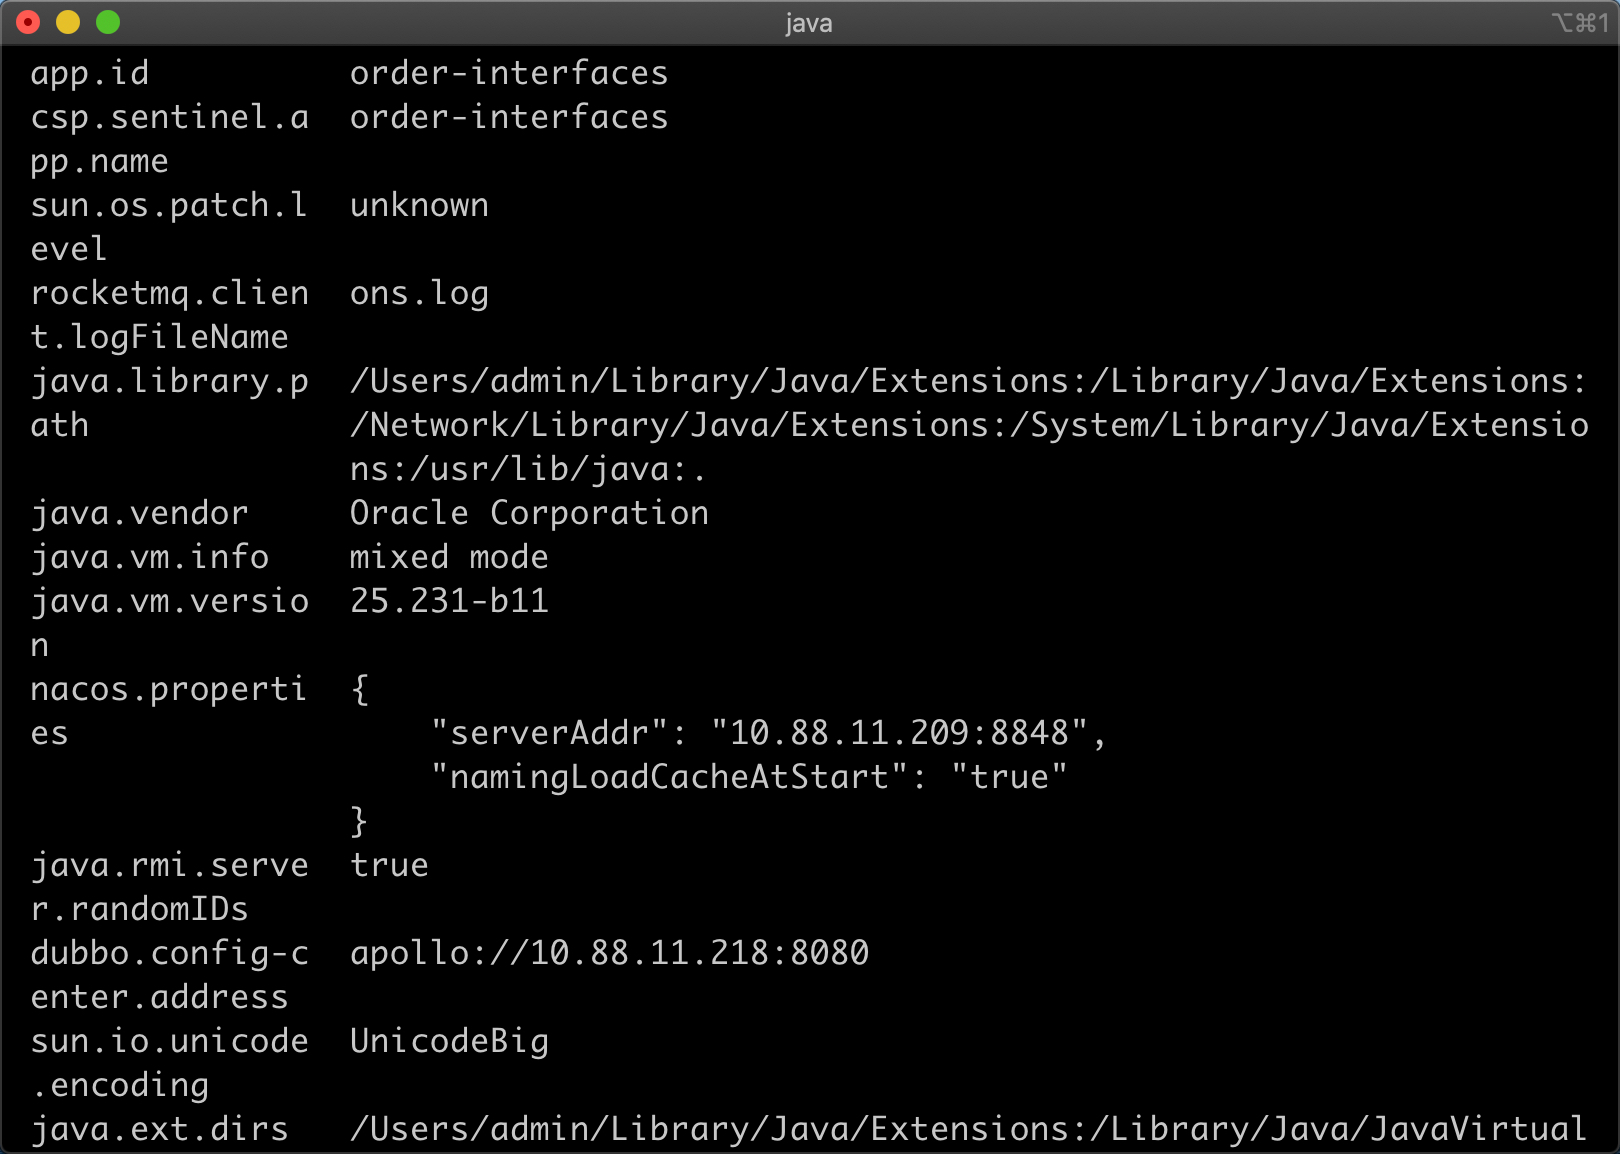The width and height of the screenshot is (1620, 1154).
Task: Click the java.library.path property name
Action: tap(168, 381)
